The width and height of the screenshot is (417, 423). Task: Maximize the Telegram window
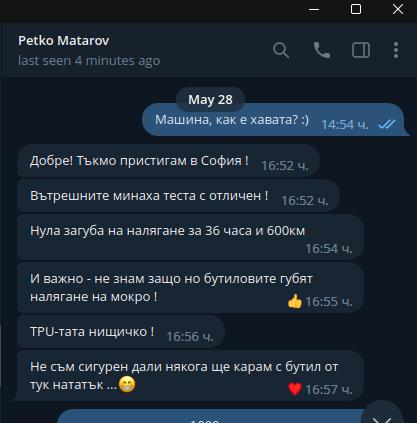click(x=356, y=9)
